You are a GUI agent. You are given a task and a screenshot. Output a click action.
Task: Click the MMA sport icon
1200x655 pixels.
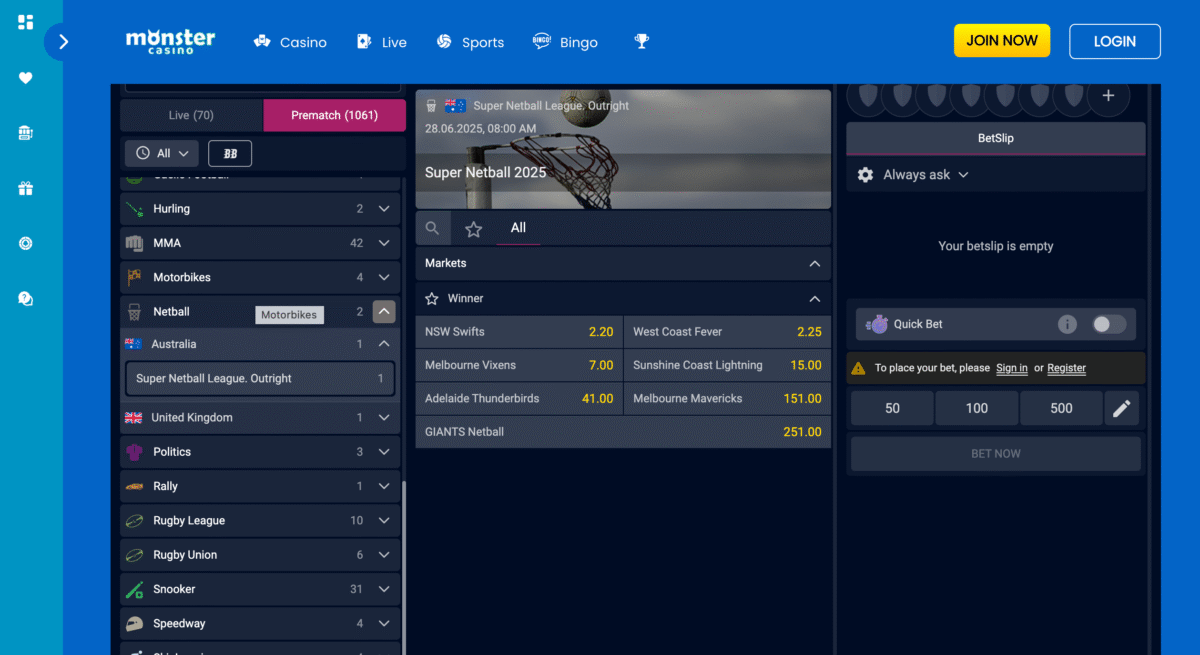coord(134,243)
